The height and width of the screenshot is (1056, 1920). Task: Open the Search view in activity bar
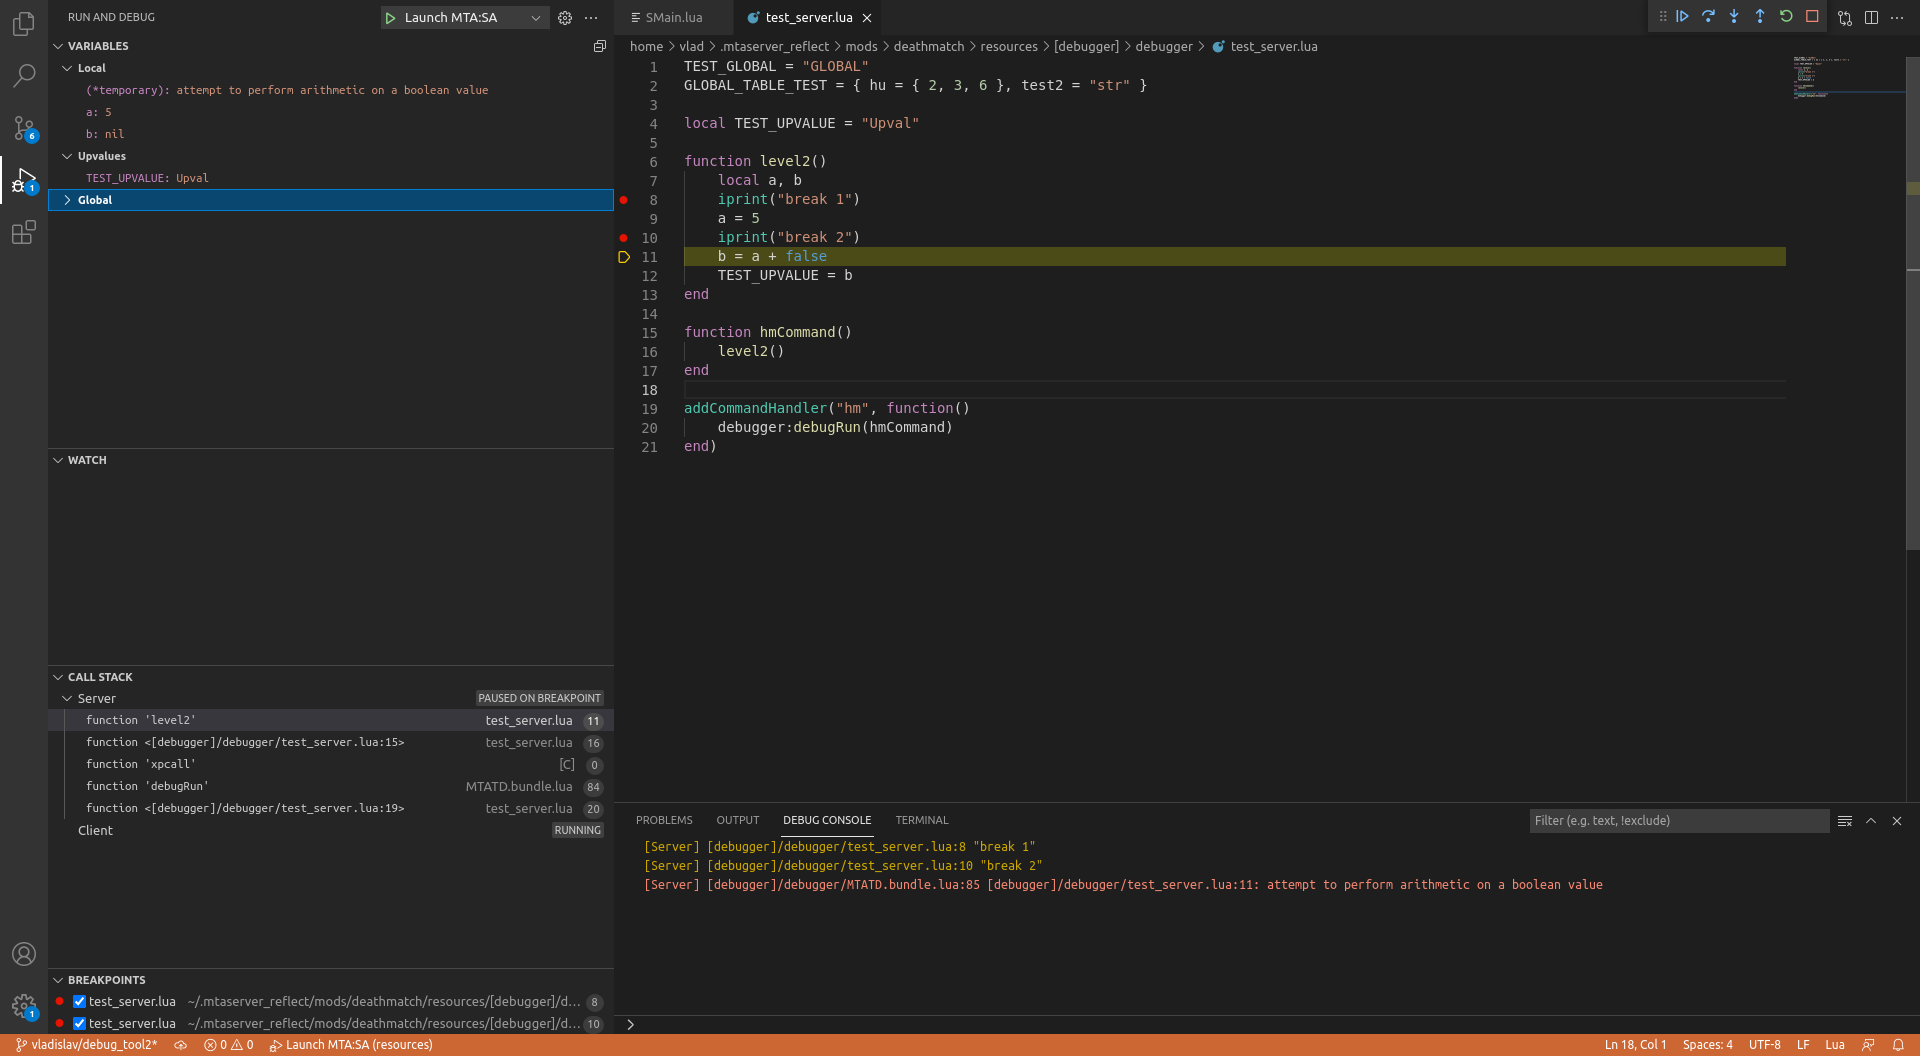point(24,75)
